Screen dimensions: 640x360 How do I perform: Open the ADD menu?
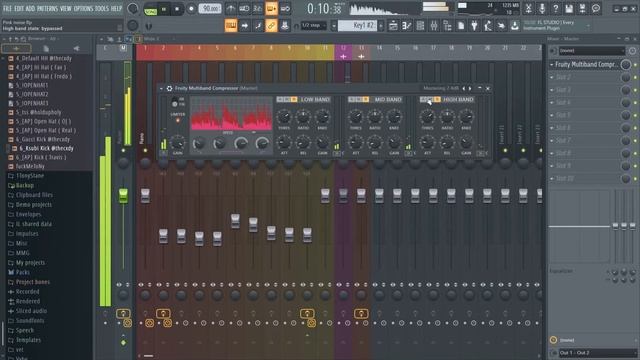(30, 8)
